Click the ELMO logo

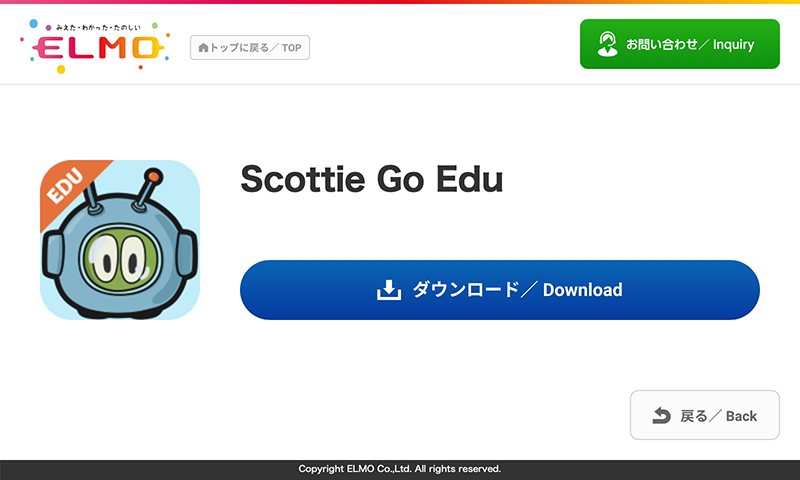tap(95, 48)
